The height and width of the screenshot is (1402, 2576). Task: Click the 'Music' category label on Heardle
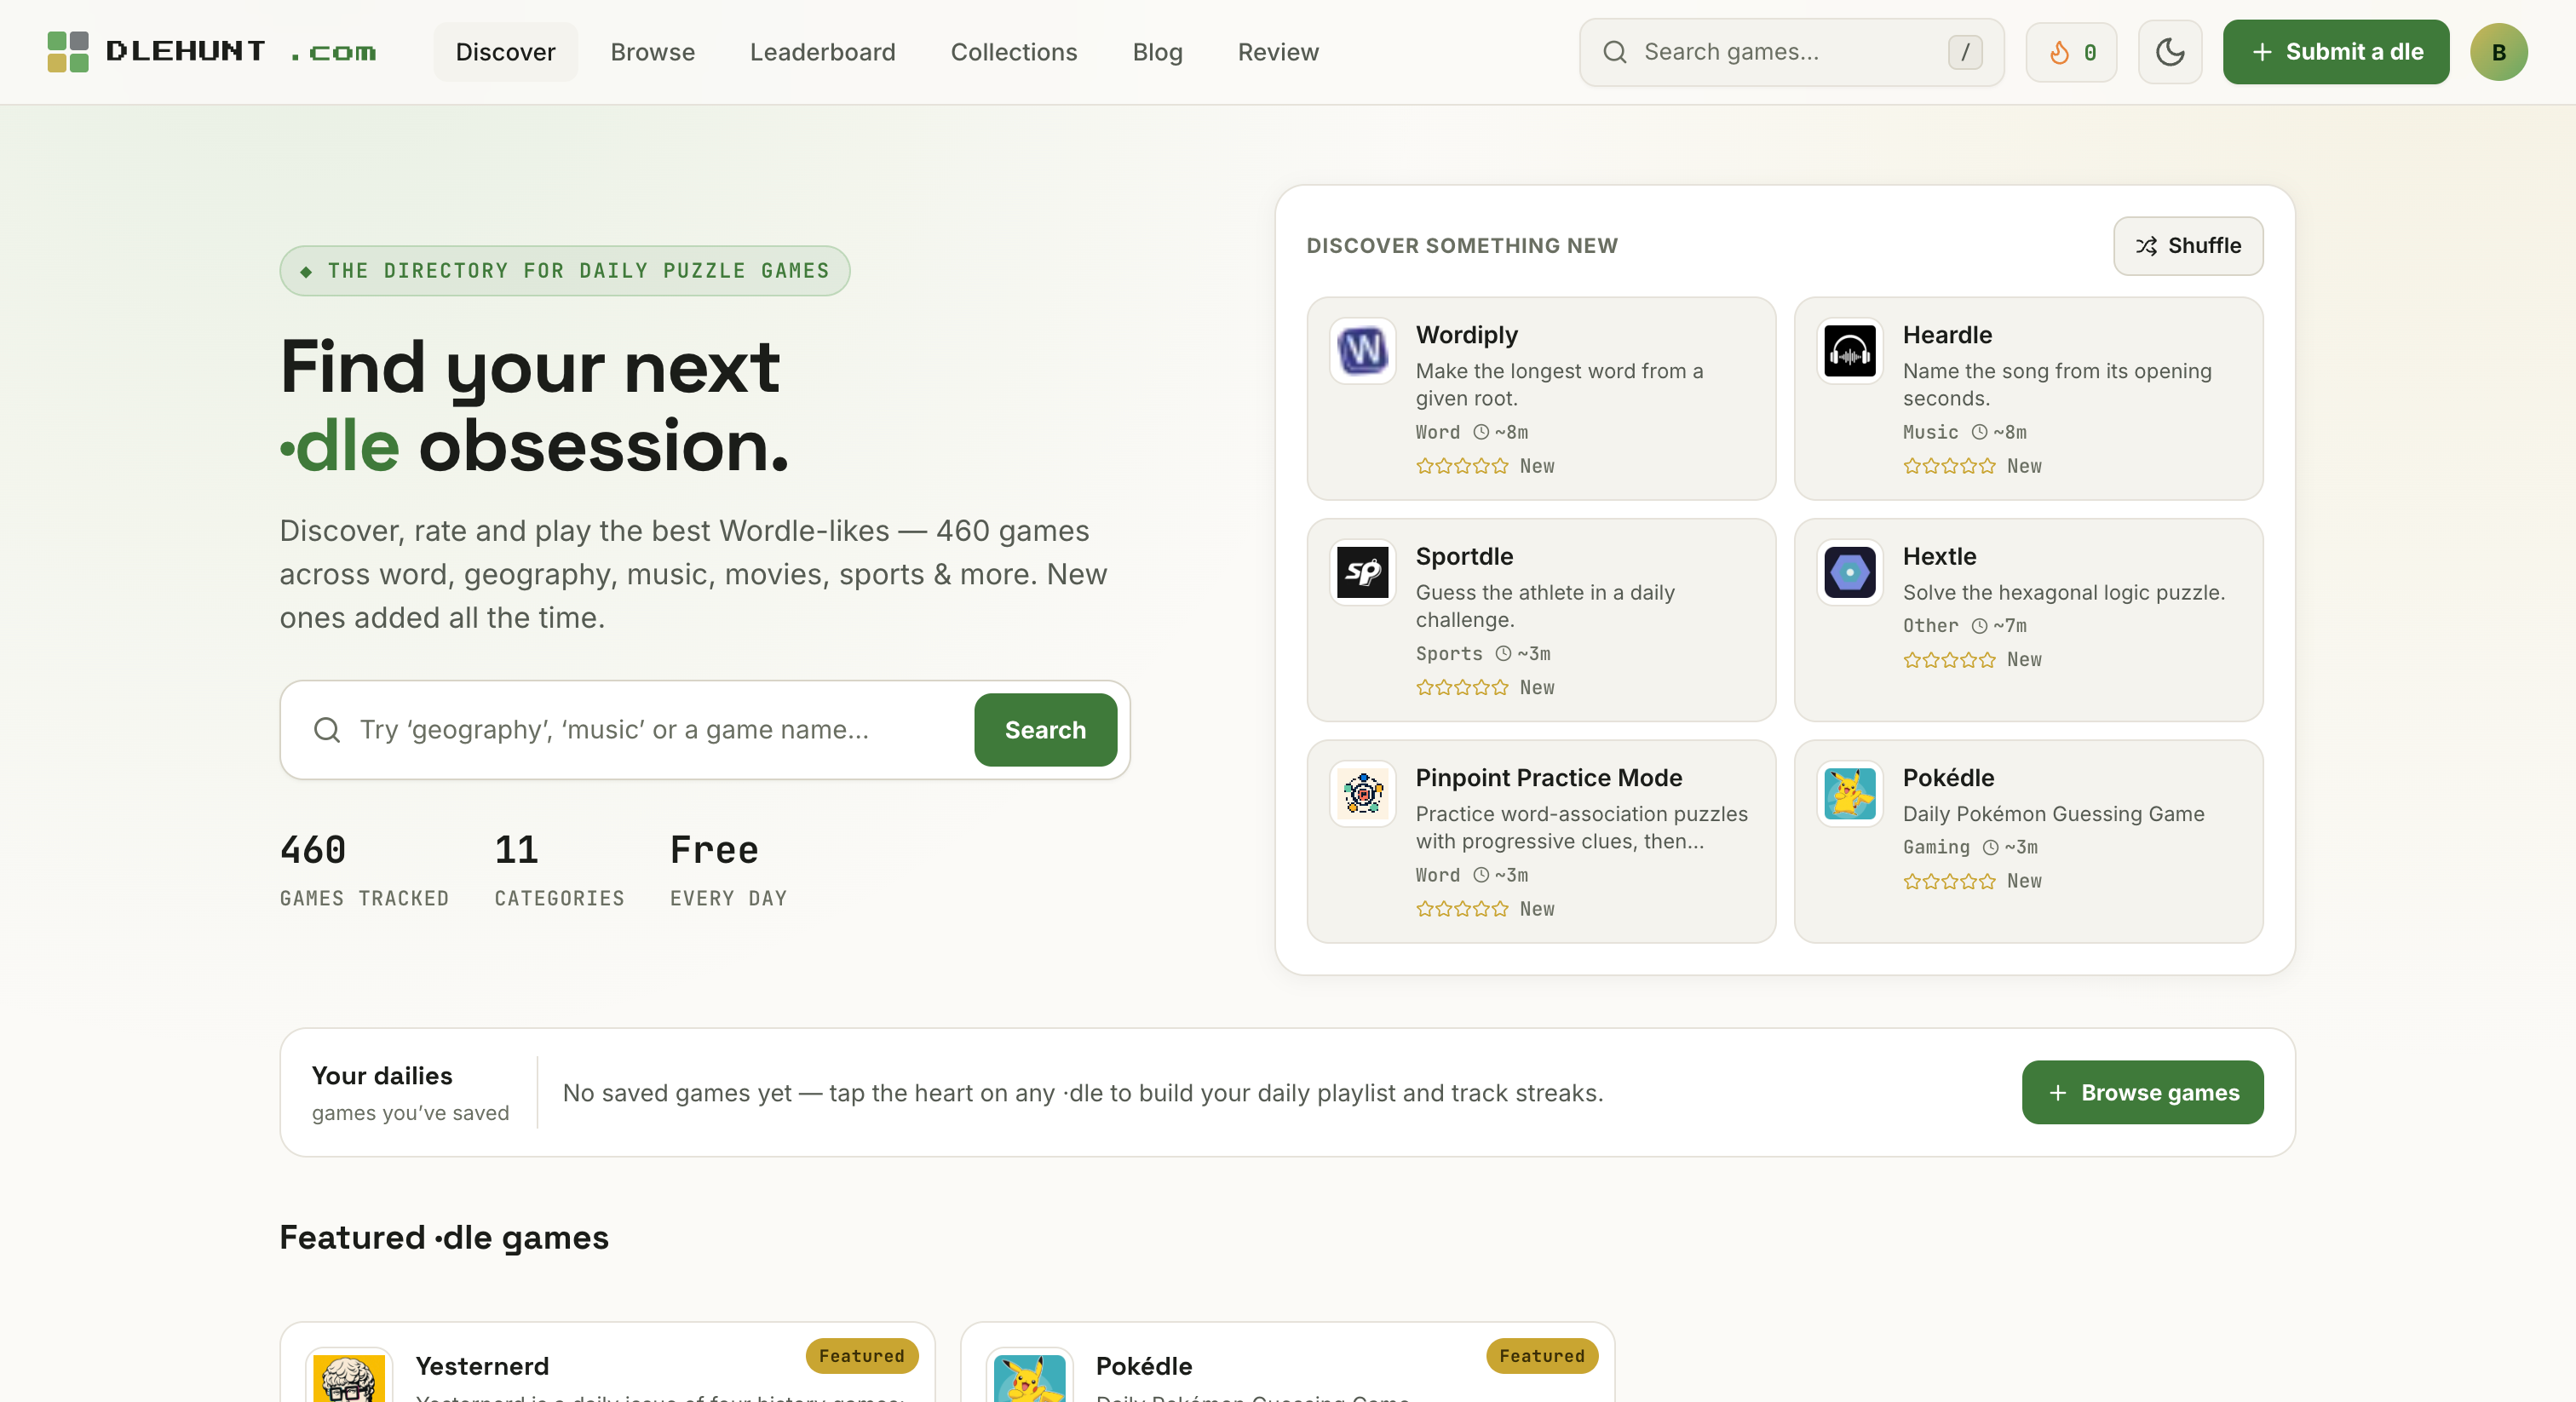1930,432
